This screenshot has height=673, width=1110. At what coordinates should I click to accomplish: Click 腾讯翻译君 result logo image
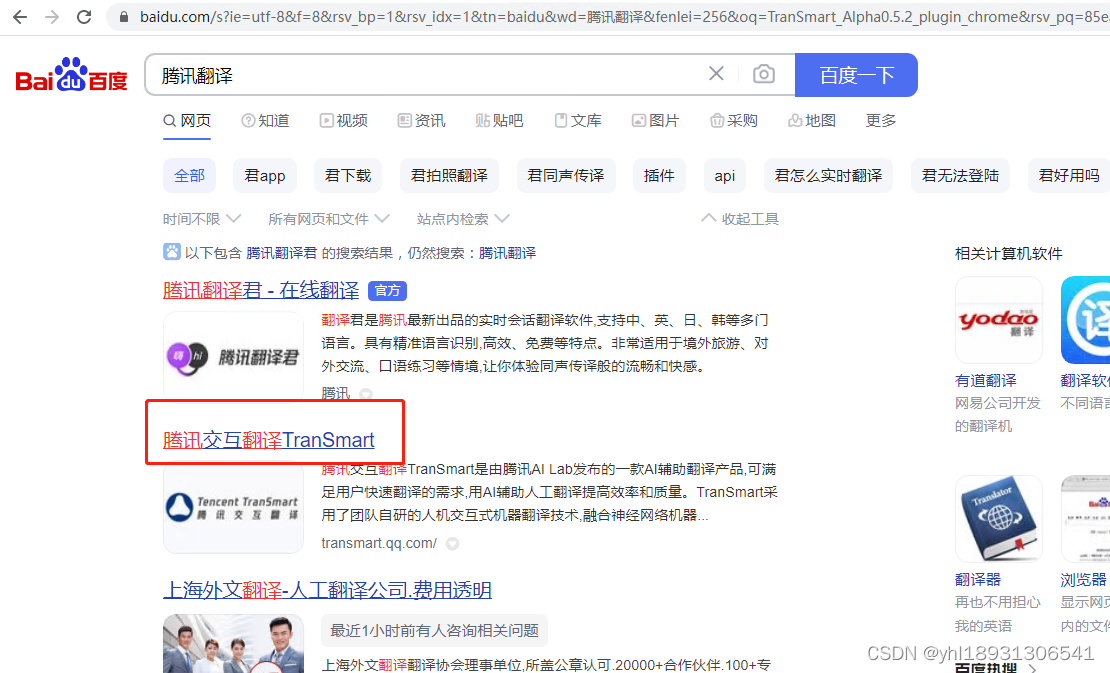[233, 356]
